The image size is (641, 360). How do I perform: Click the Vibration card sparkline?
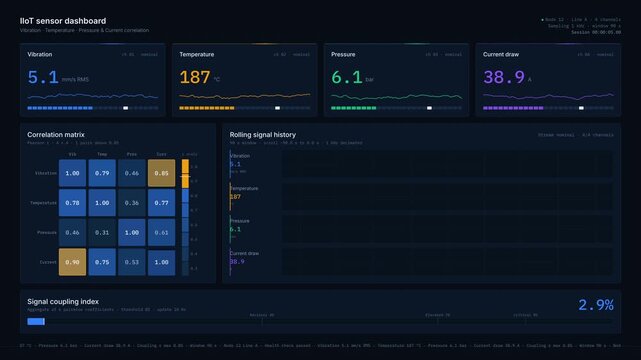[93, 96]
